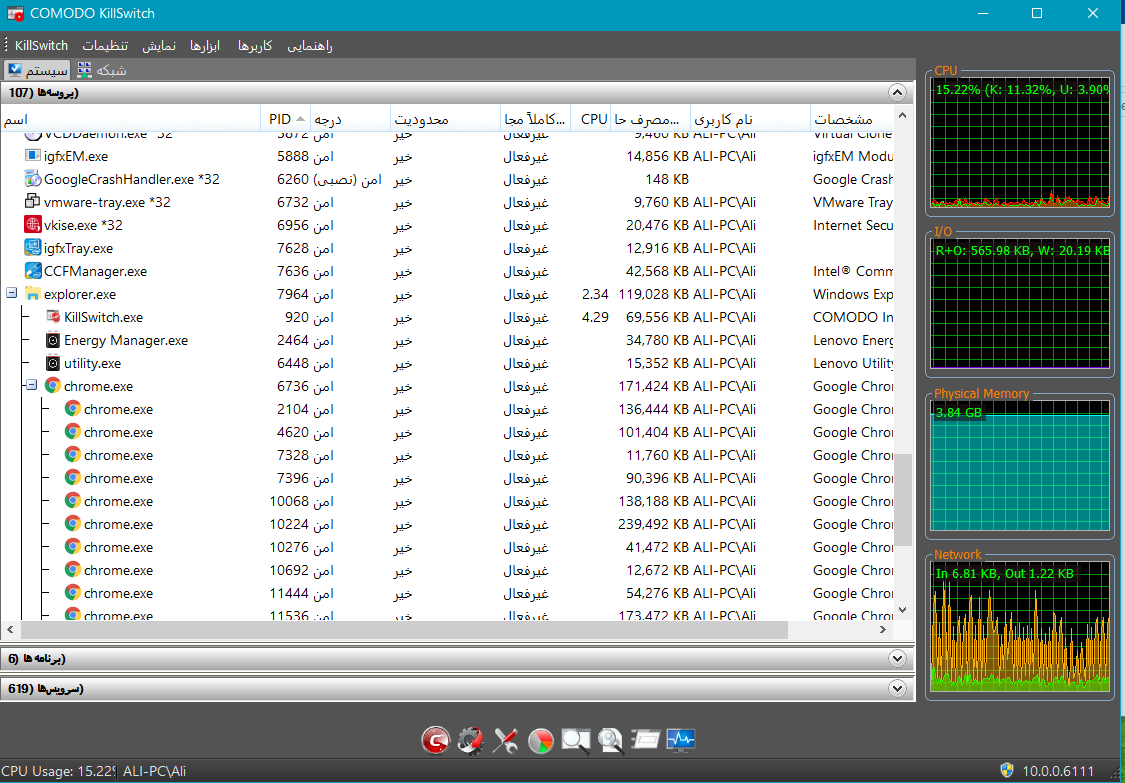Click the stacked folder window toolbar icon
Image resolution: width=1125 pixels, height=783 pixels.
[646, 740]
